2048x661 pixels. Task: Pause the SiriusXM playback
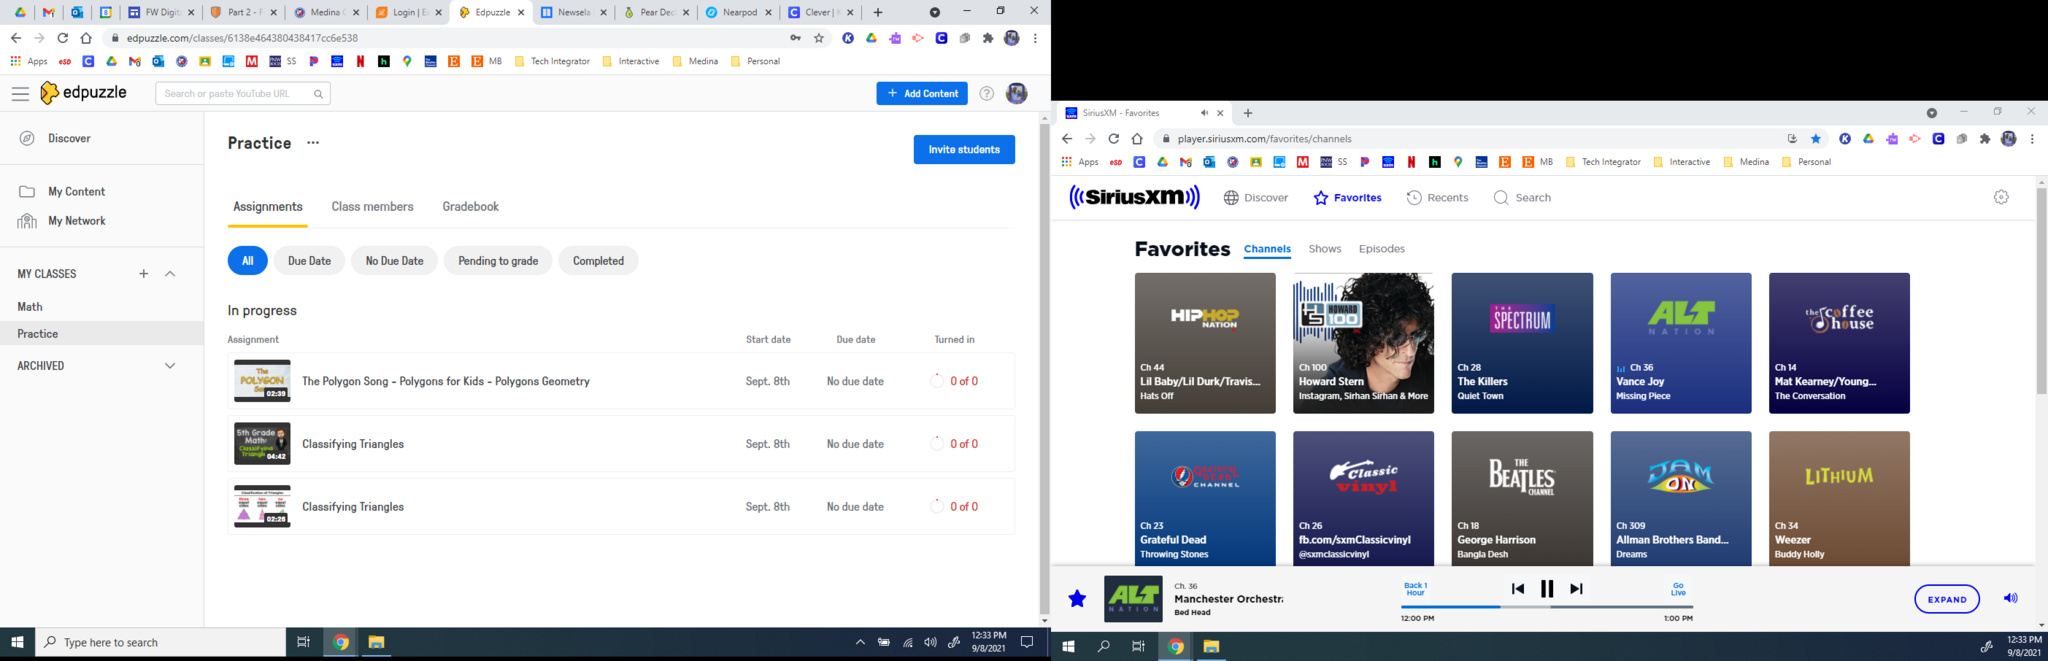[x=1547, y=589]
